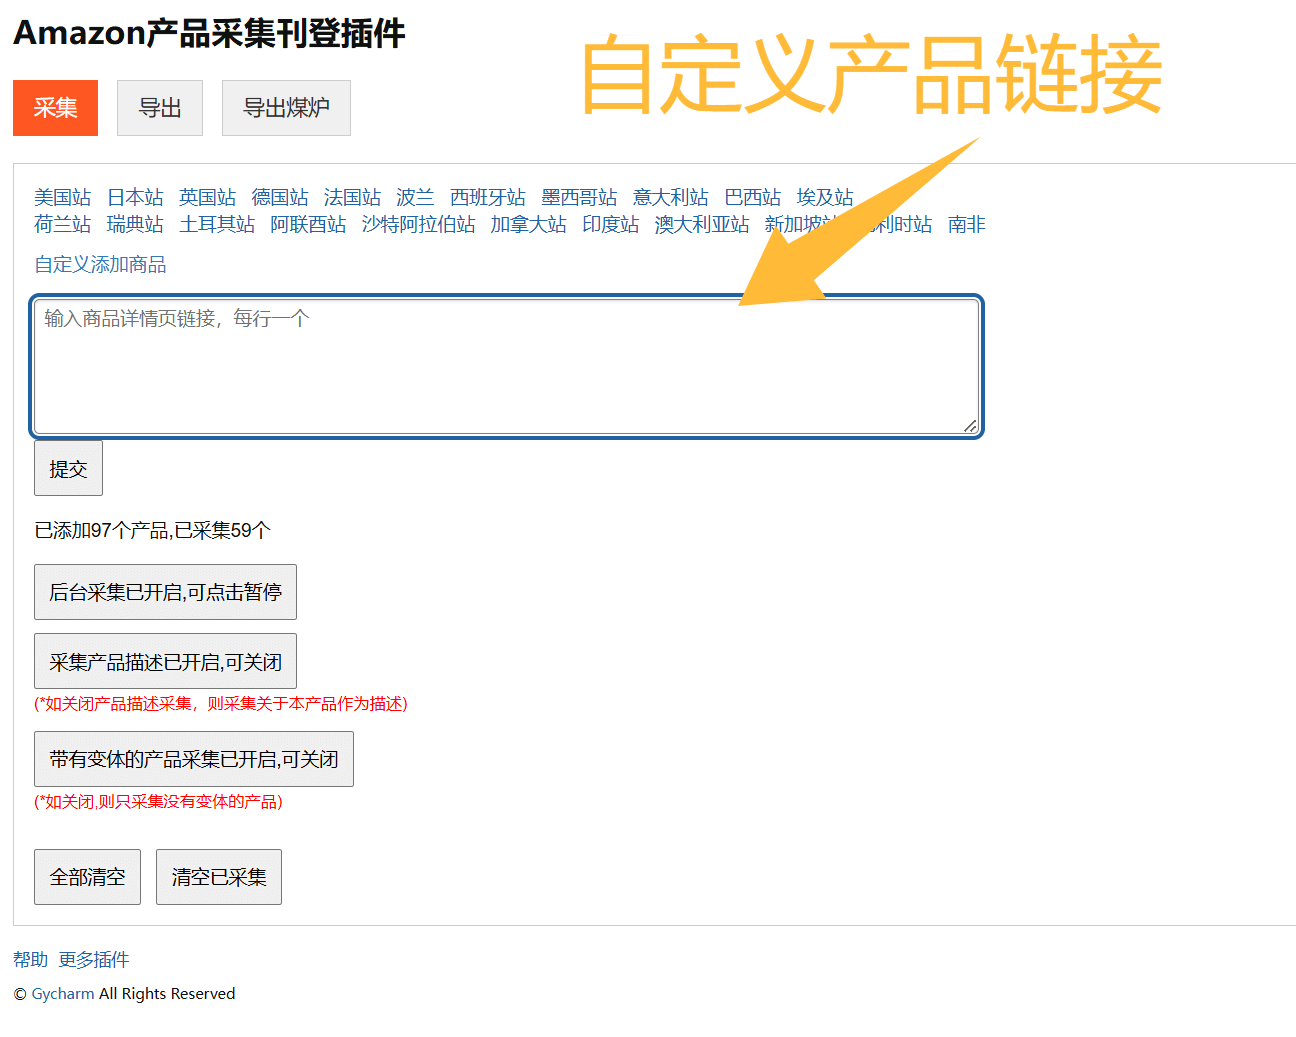1296x1037 pixels.
Task: Pause background collection via 后台采集已开启 button
Action: pos(165,592)
